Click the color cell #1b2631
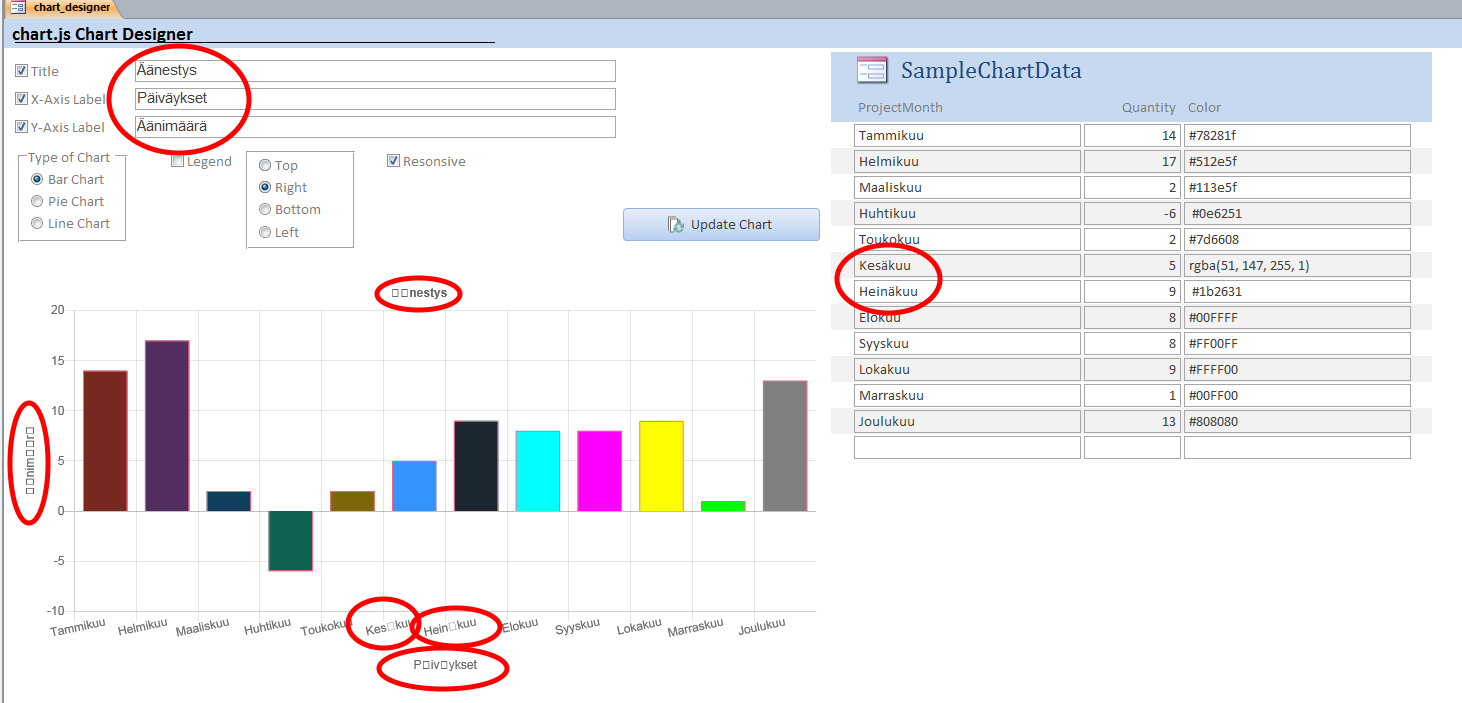The height and width of the screenshot is (703, 1462). point(1297,291)
